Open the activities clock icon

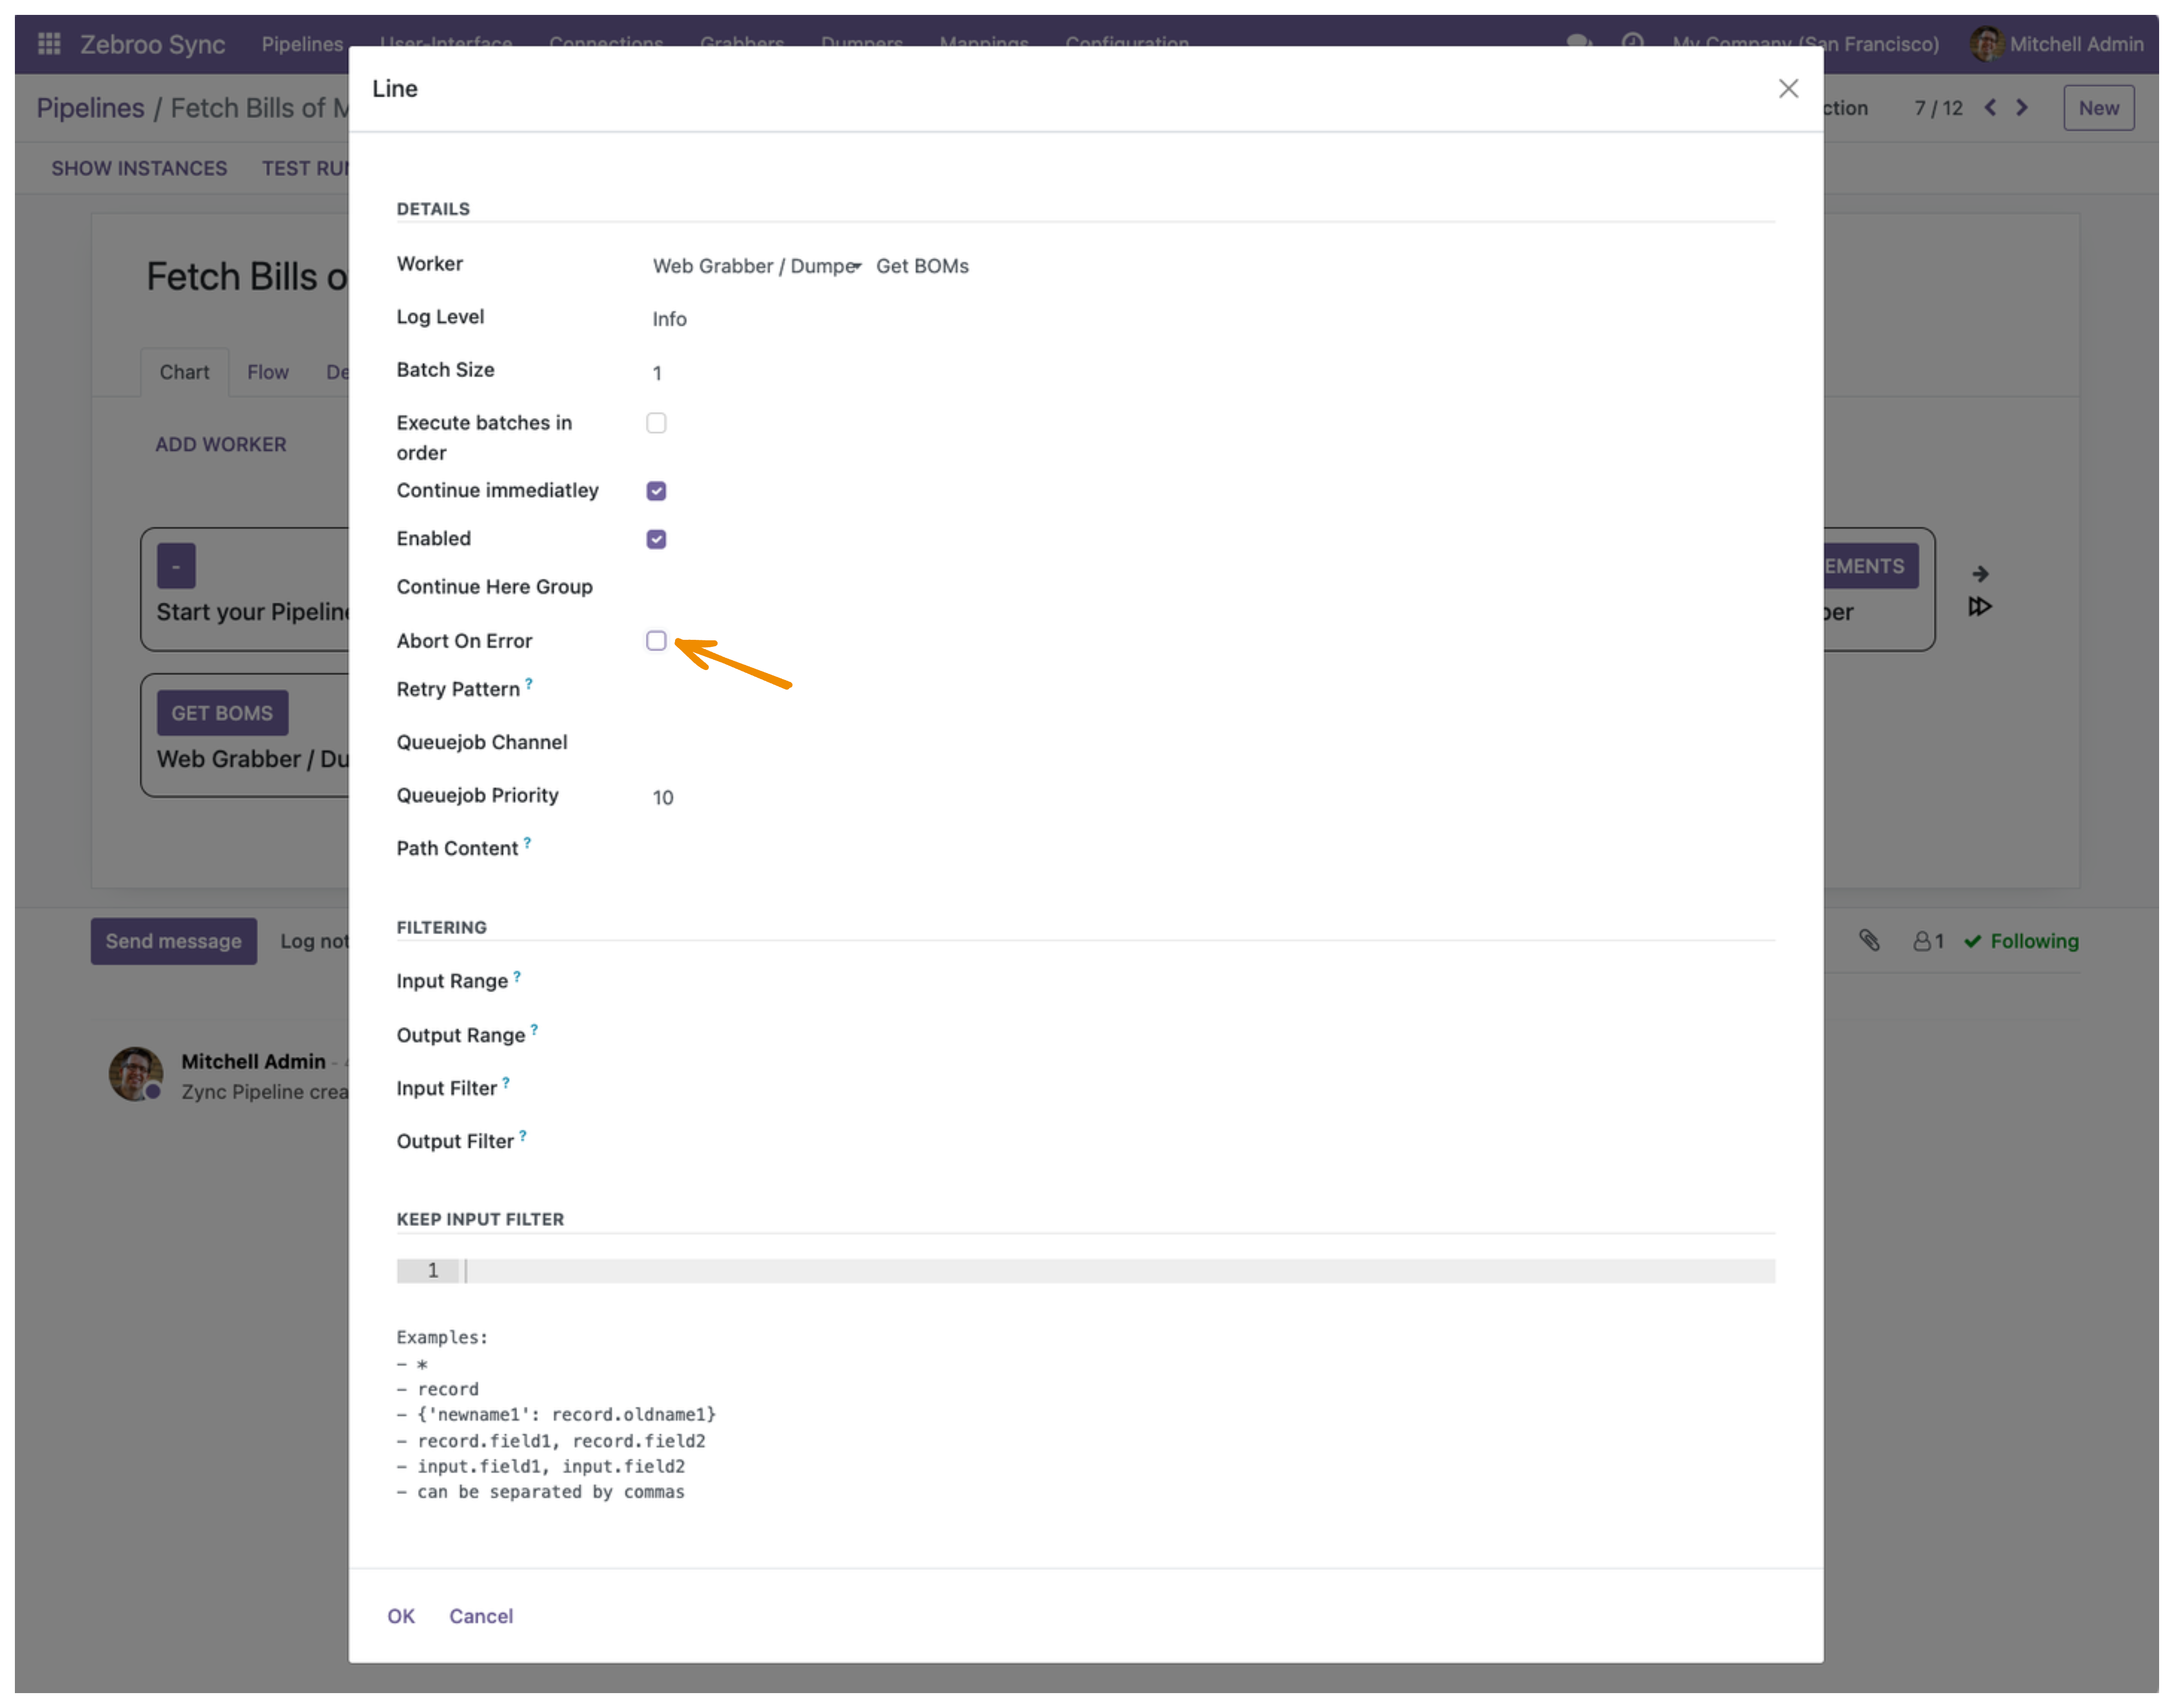point(1632,43)
